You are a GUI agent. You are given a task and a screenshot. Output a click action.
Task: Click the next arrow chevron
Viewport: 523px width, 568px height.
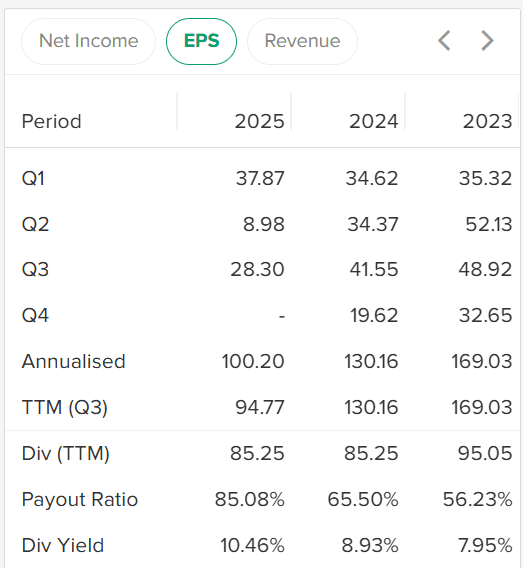tap(487, 41)
